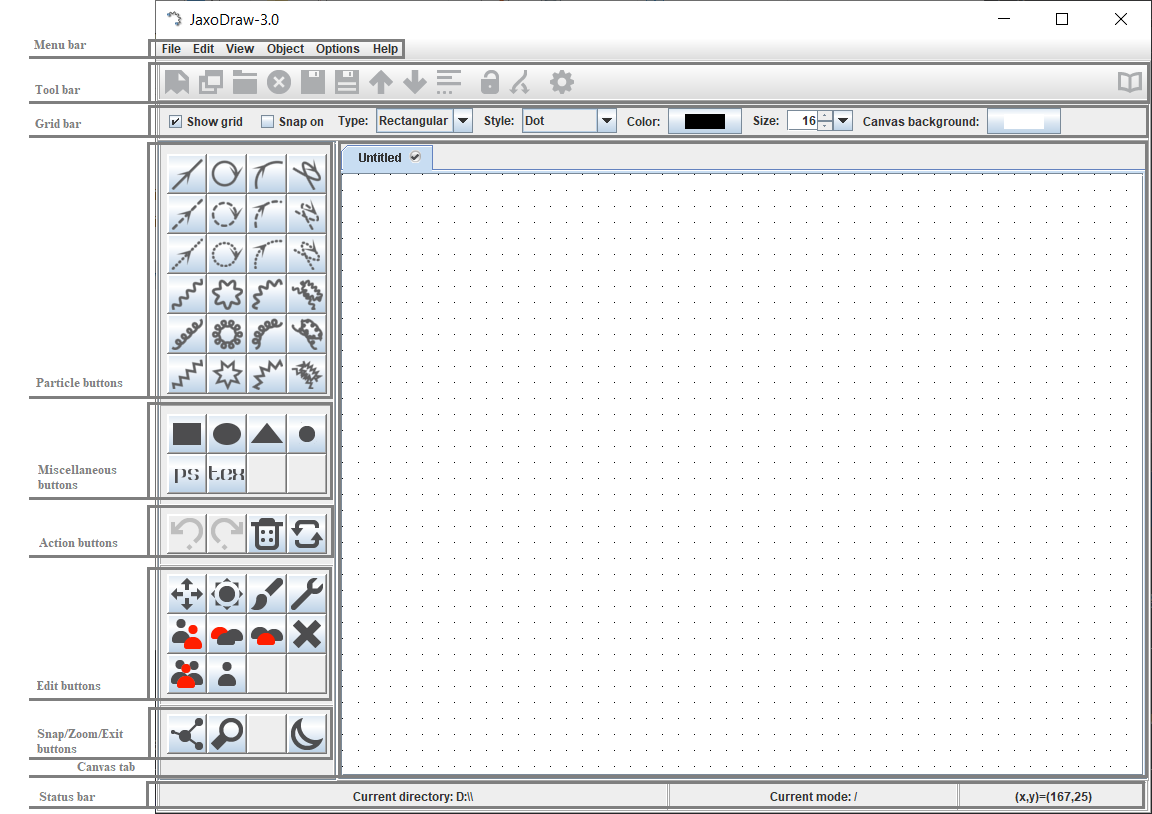This screenshot has height=814, width=1152.
Task: Select the triangle shape tool
Action: click(x=266, y=433)
